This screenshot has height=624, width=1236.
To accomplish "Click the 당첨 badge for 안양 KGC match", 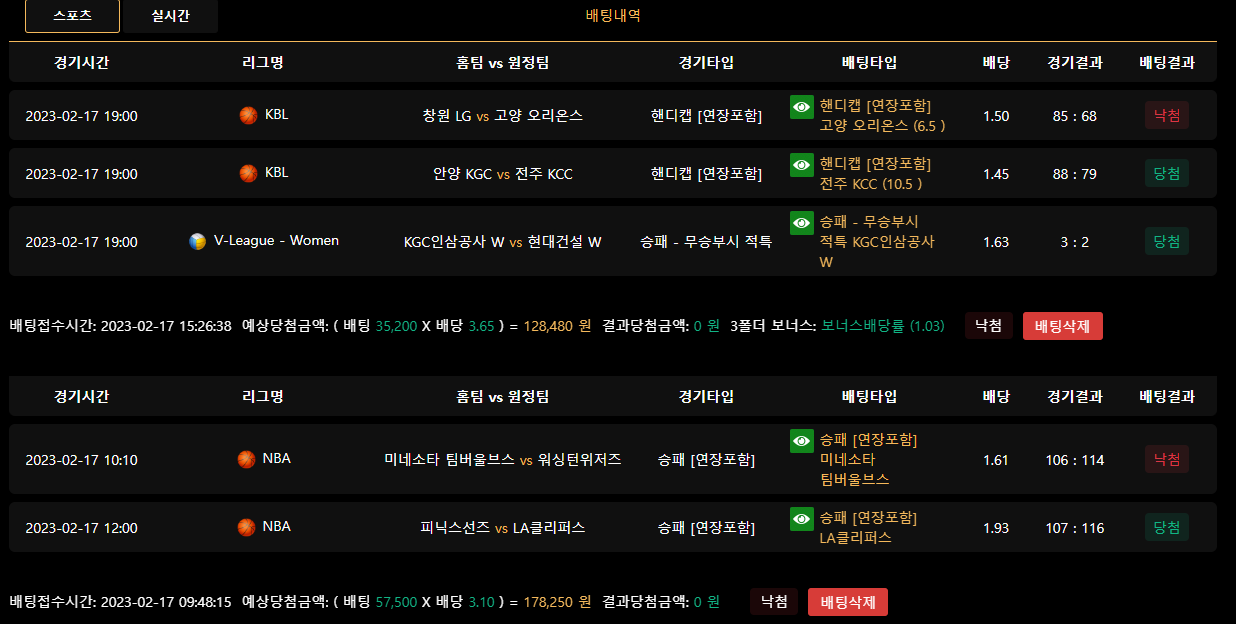I will (1167, 173).
